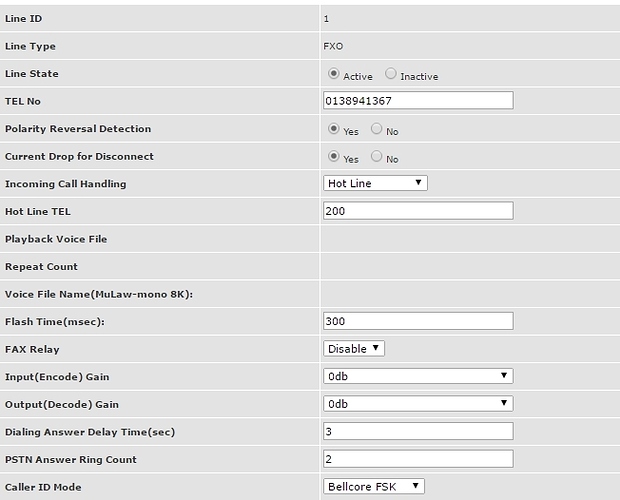Click the Flash Time(msec) input field

pyautogui.click(x=418, y=321)
